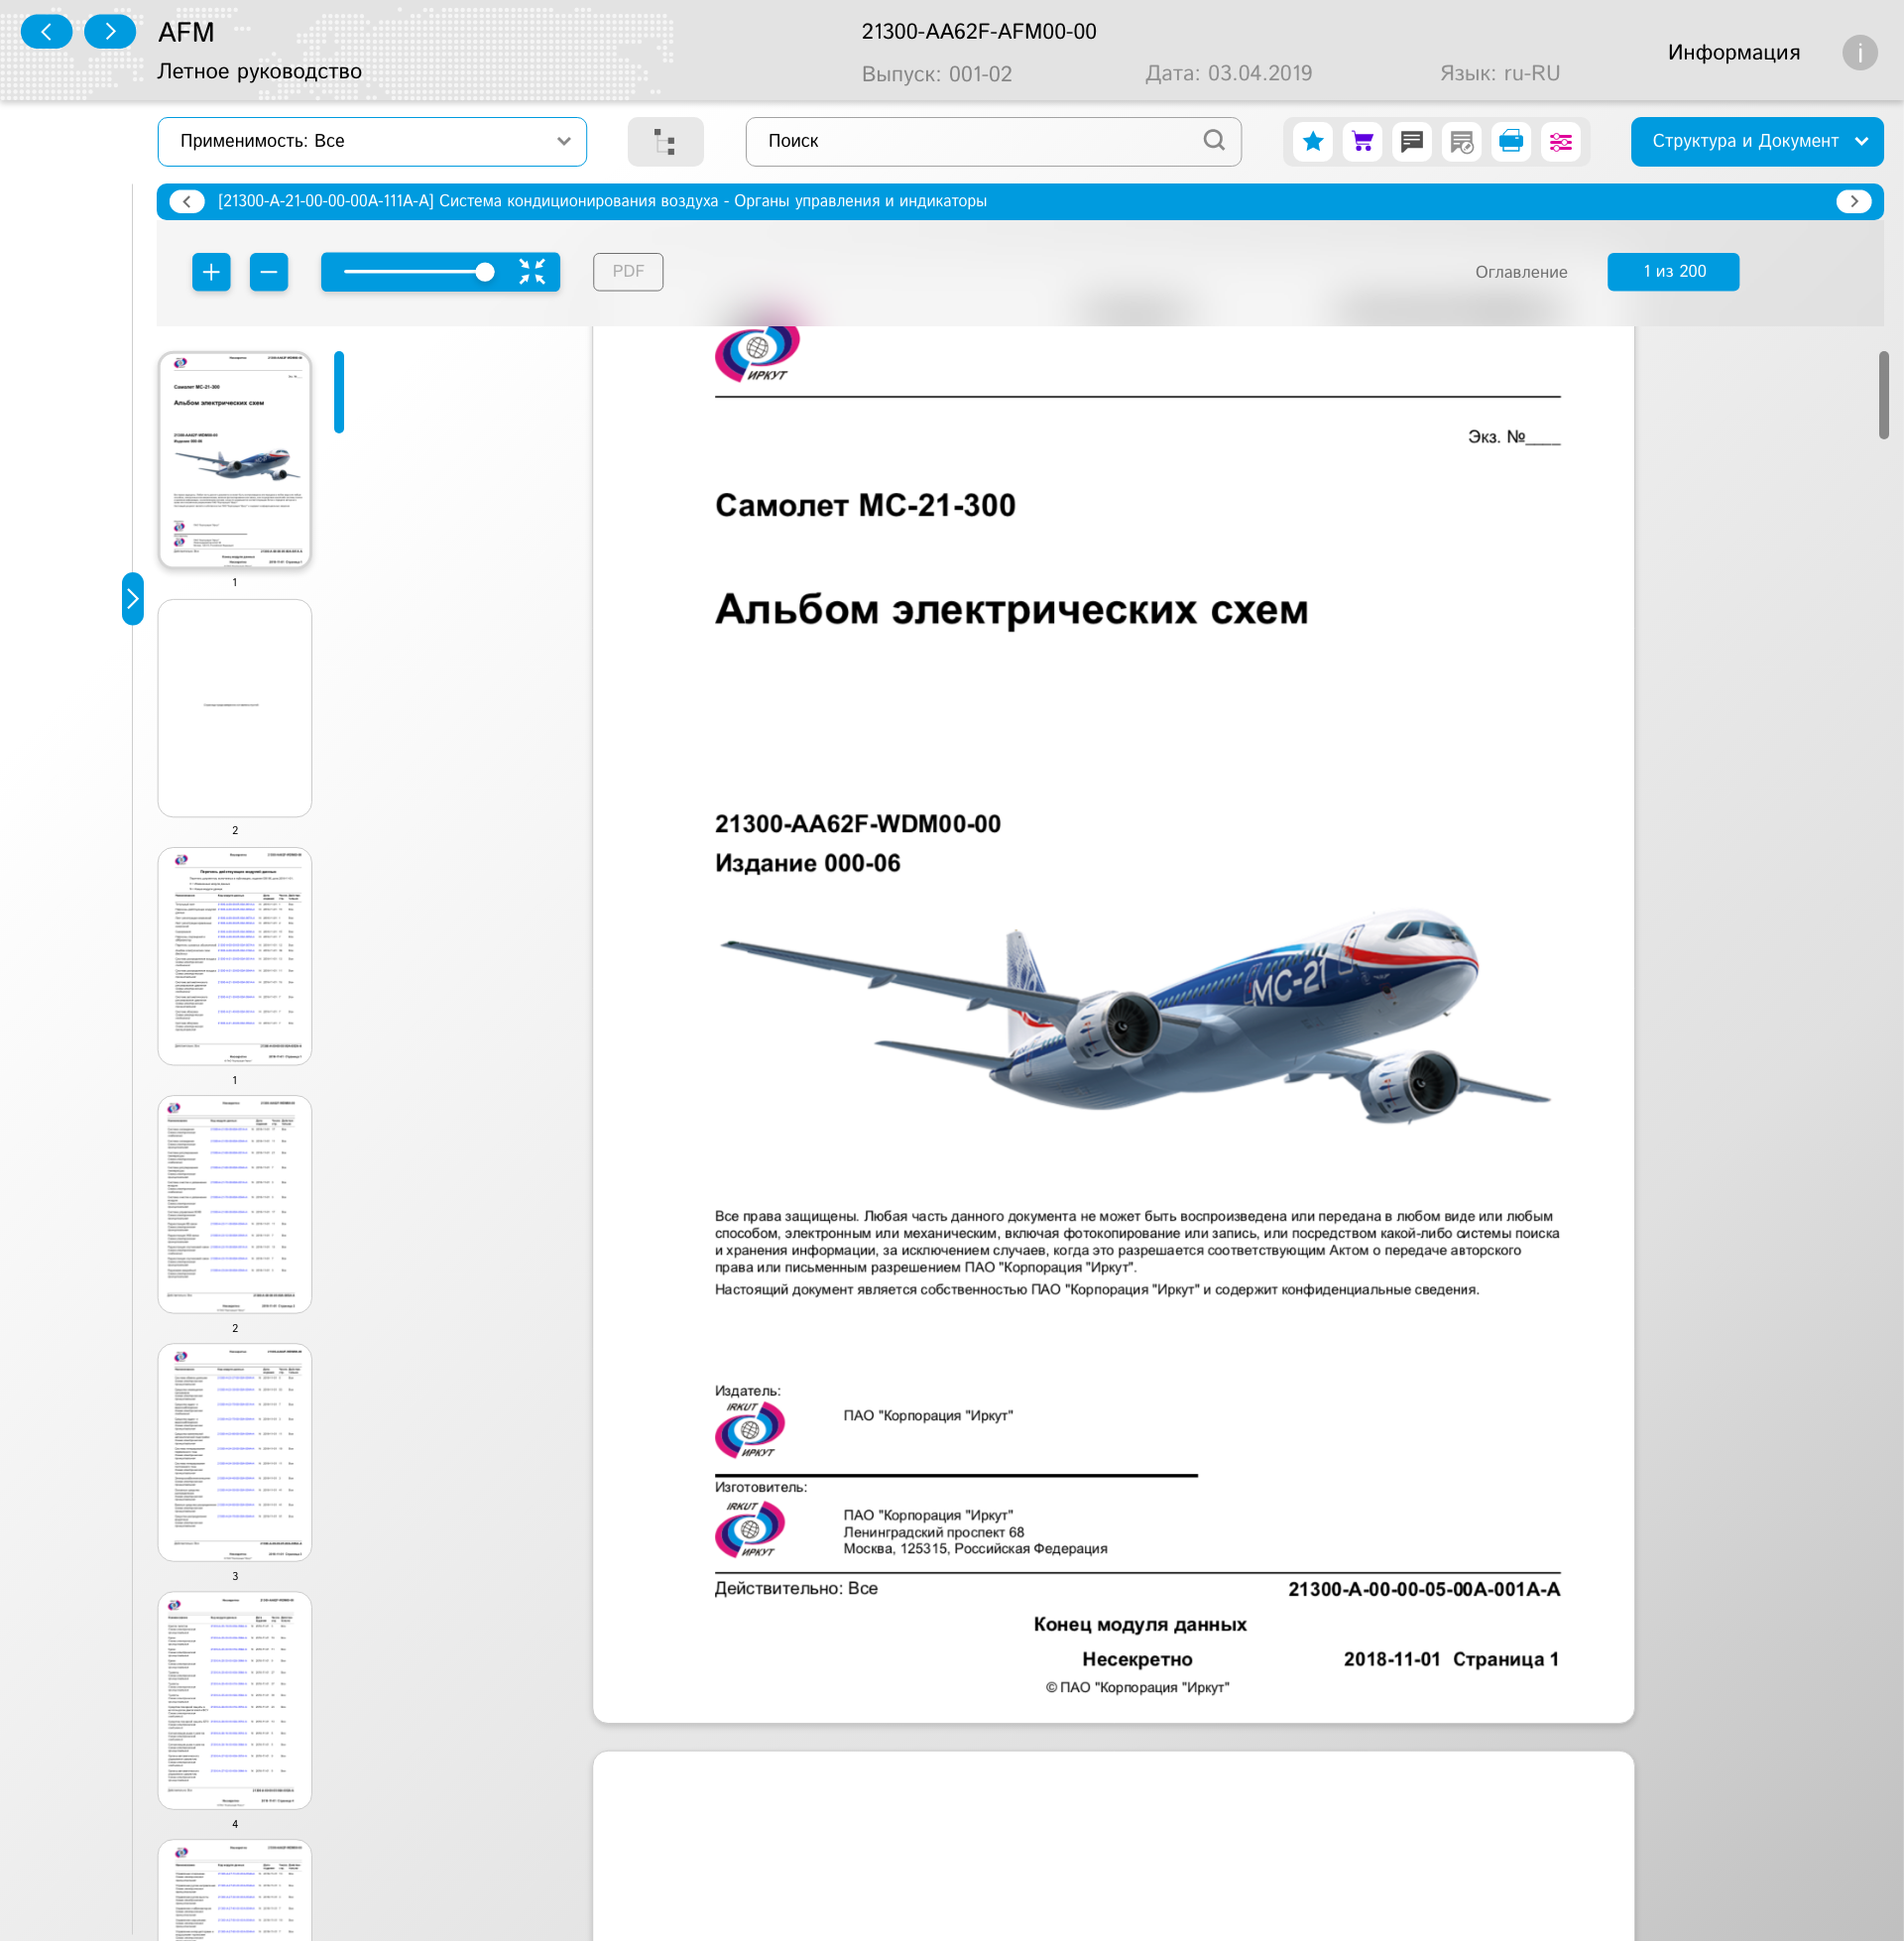1904x1941 pixels.
Task: Open the document history list icon
Action: click(1461, 142)
